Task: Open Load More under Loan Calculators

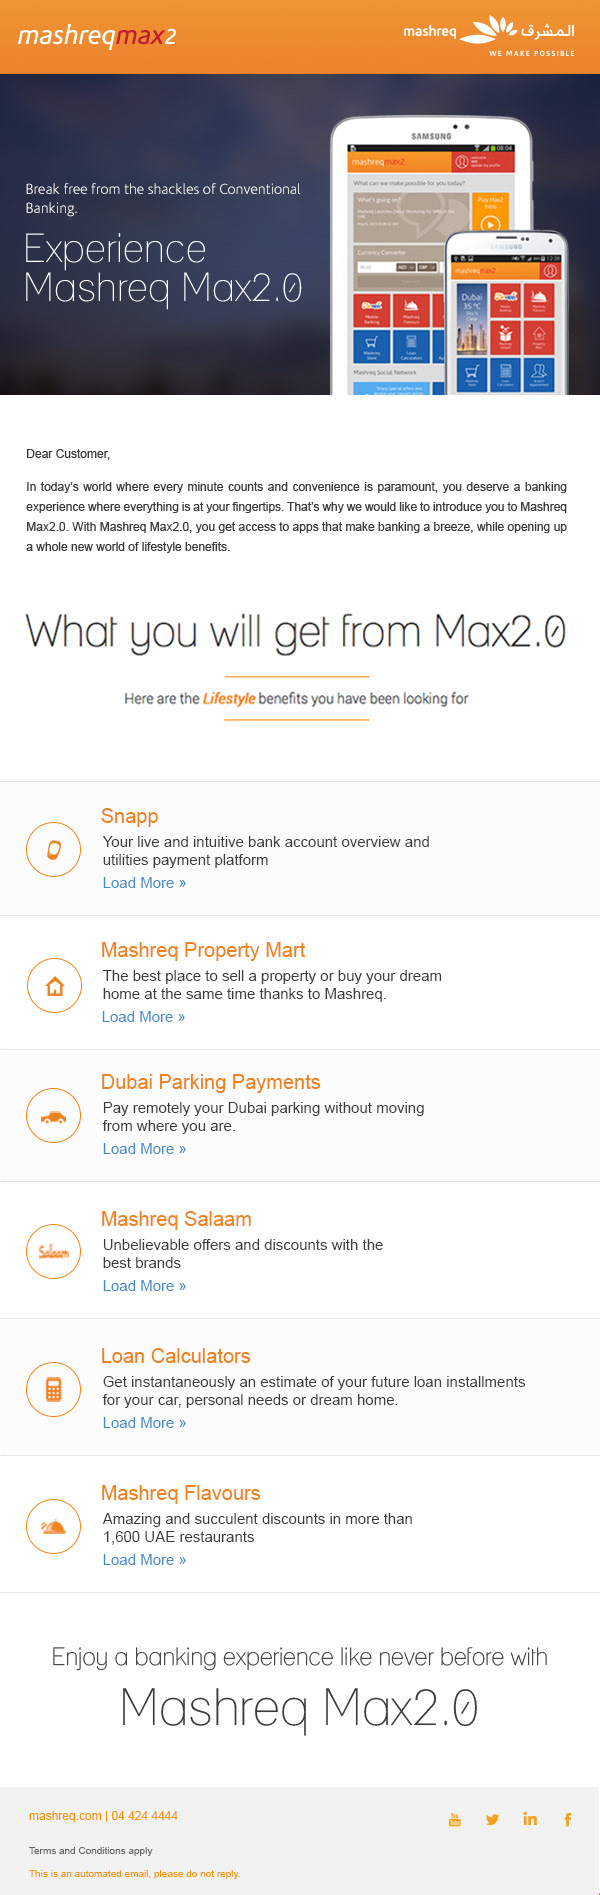Action: tap(144, 1423)
